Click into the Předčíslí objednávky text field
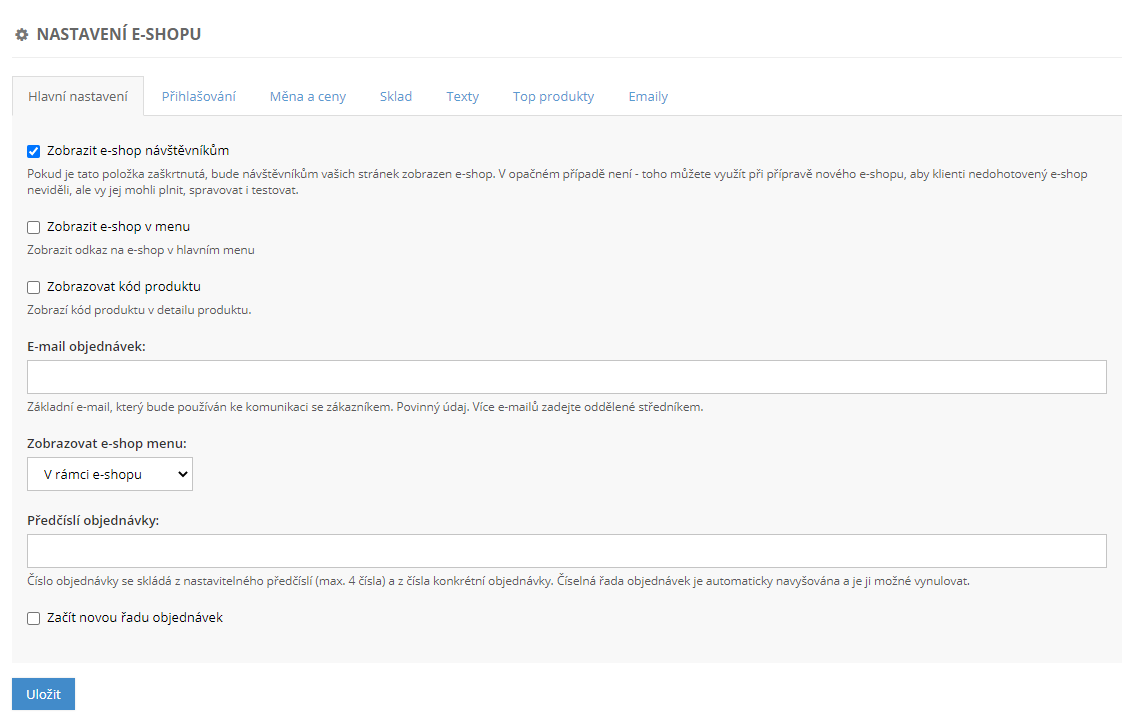 (x=566, y=551)
